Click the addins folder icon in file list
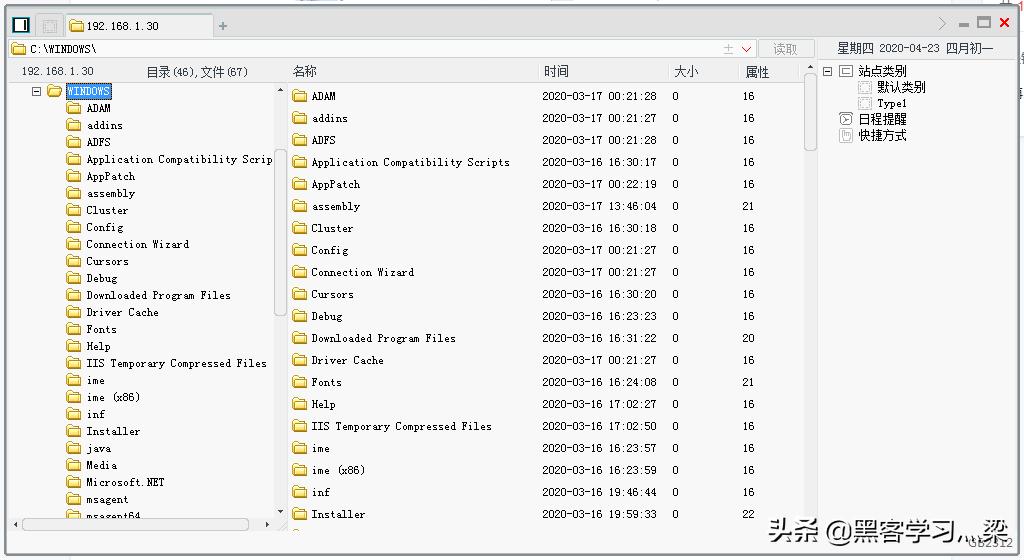1024x560 pixels. pyautogui.click(x=300, y=118)
